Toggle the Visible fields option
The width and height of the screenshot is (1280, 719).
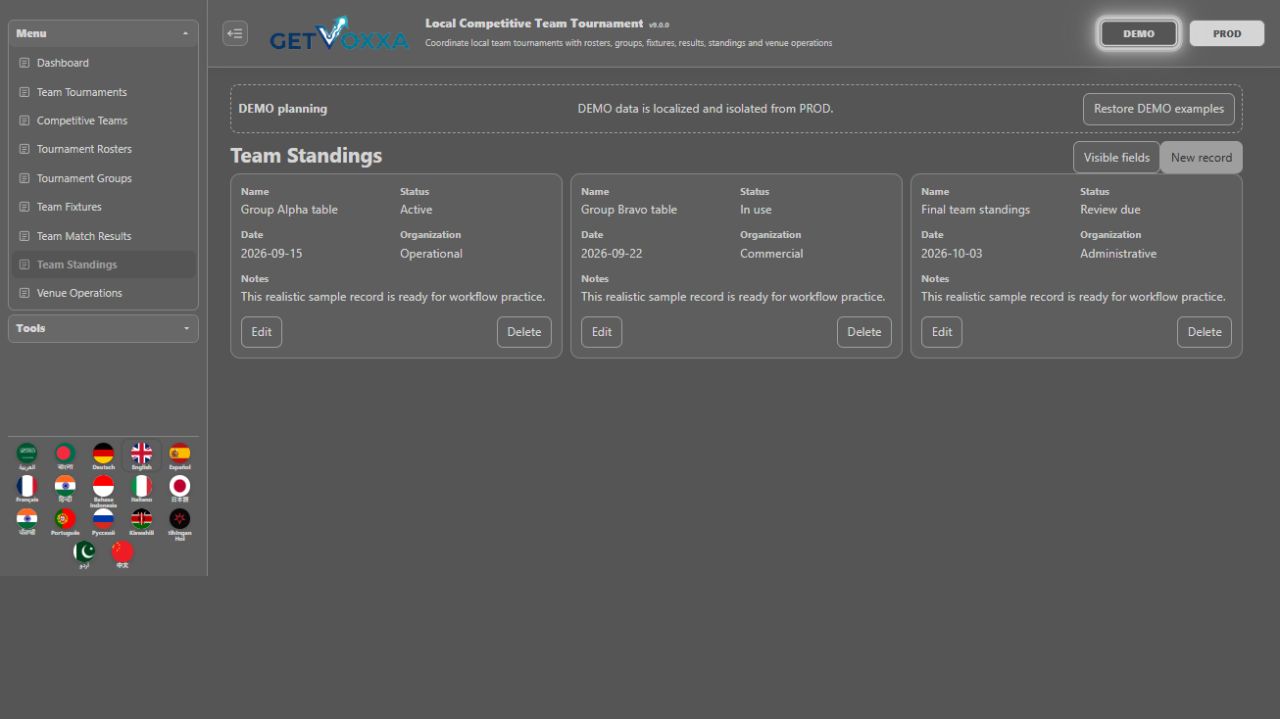tap(1117, 157)
